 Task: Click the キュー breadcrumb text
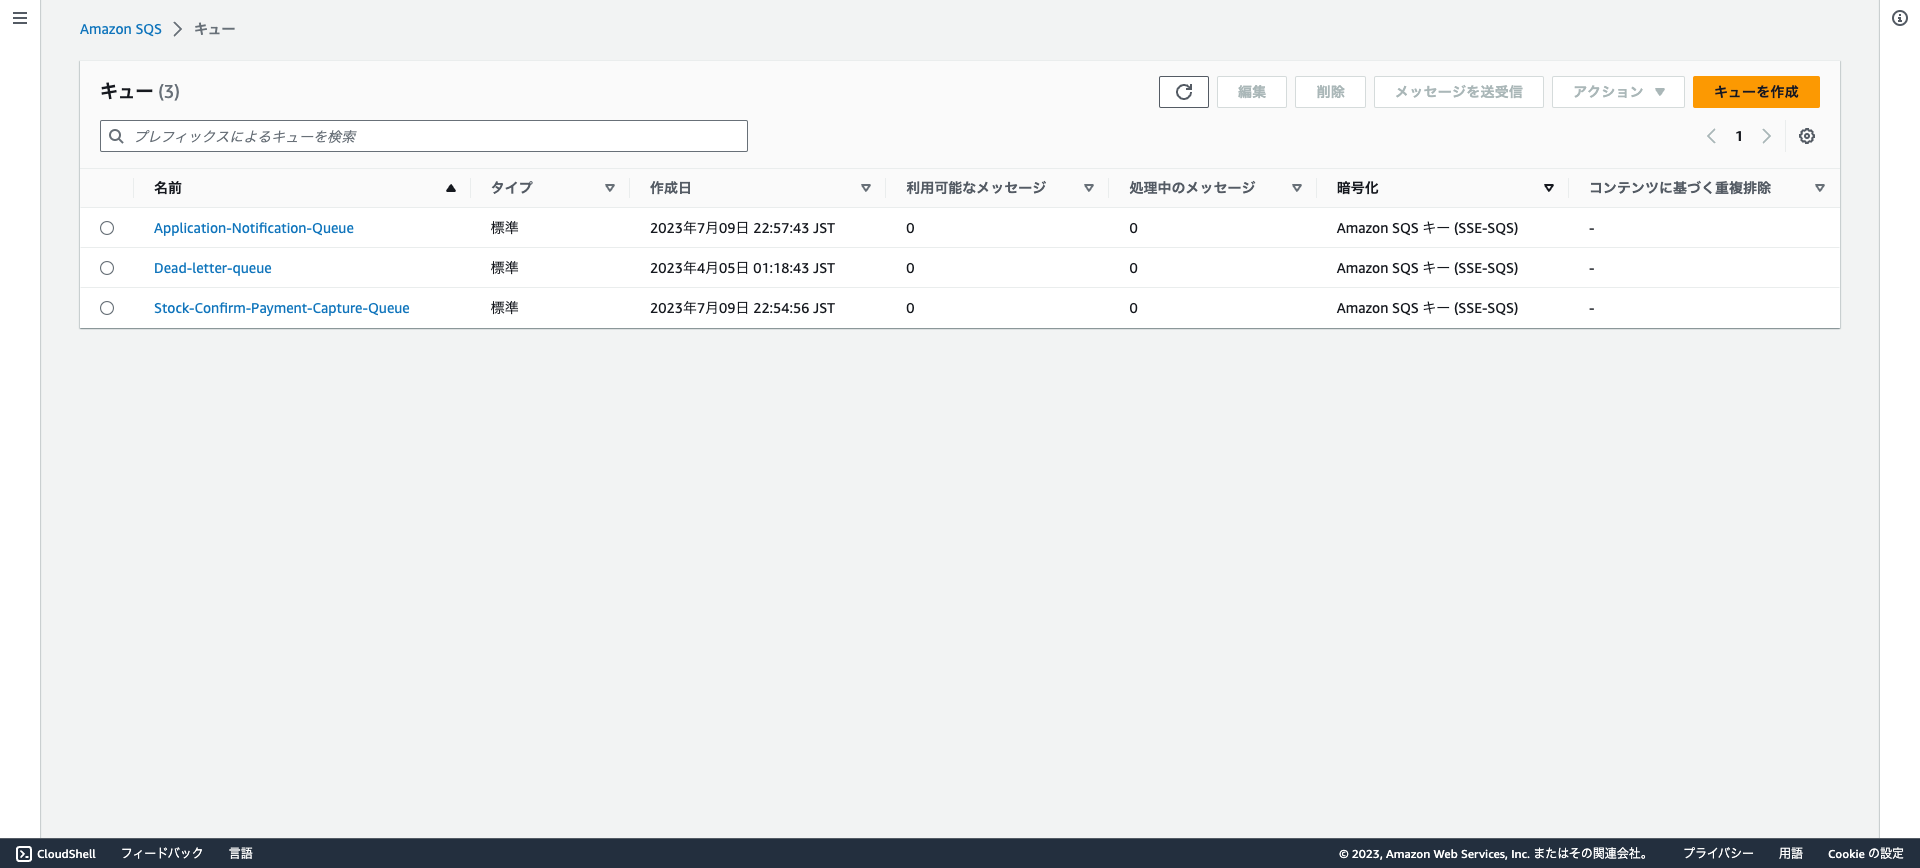point(215,29)
